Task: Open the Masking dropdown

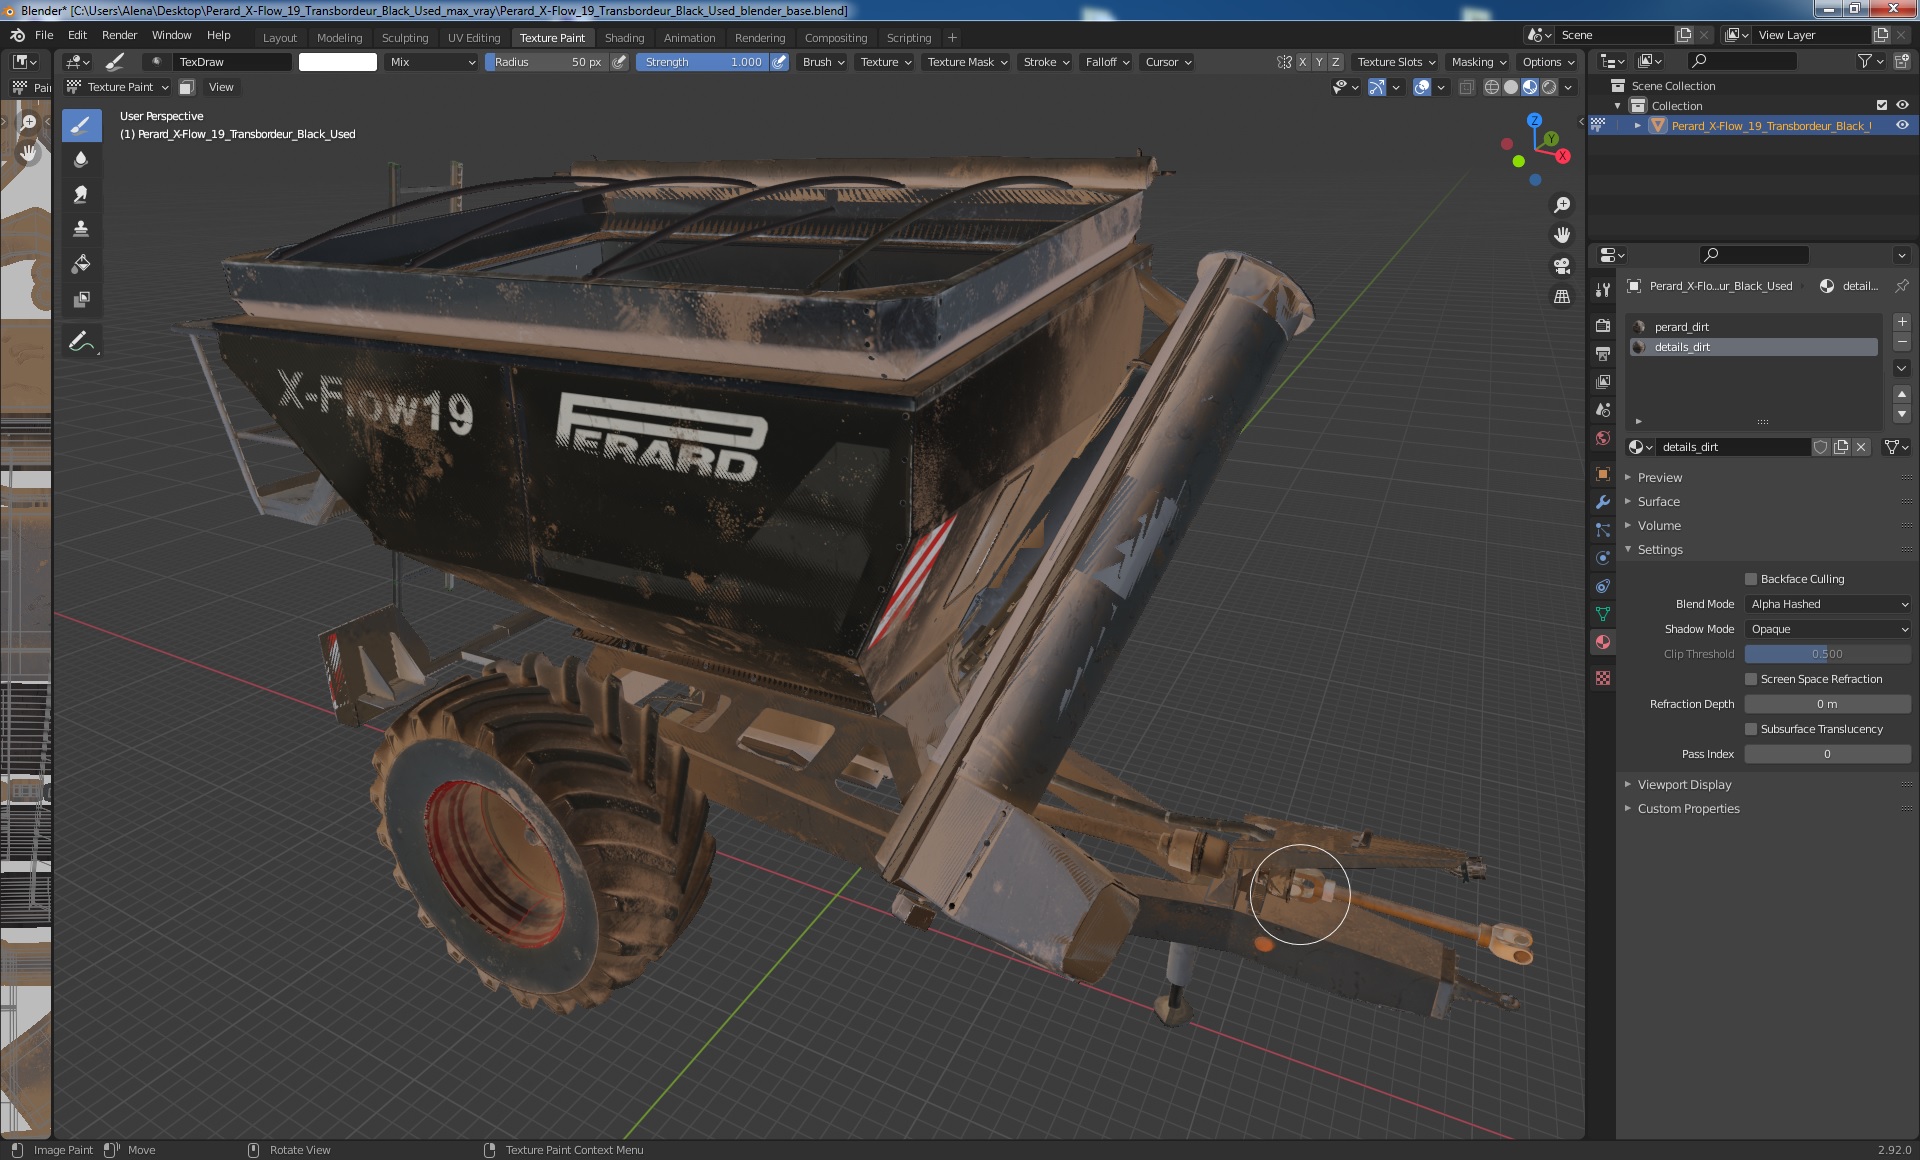Action: 1479,62
